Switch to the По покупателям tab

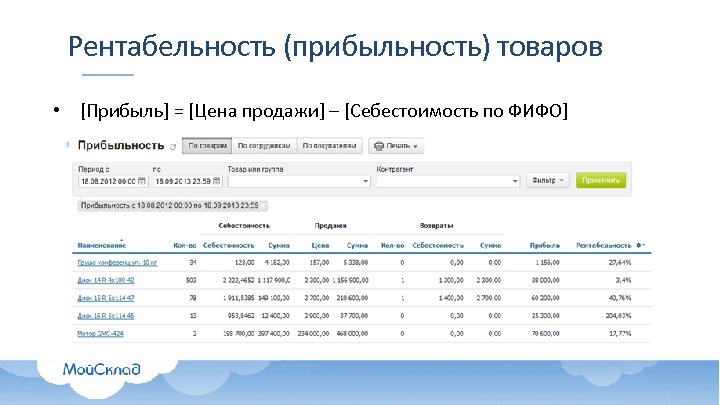pos(329,146)
